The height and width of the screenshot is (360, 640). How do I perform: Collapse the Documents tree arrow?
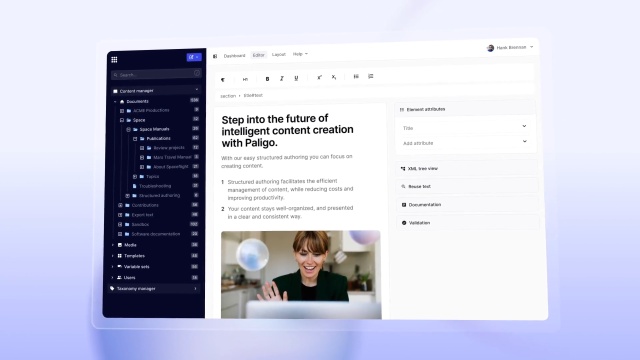[115, 101]
